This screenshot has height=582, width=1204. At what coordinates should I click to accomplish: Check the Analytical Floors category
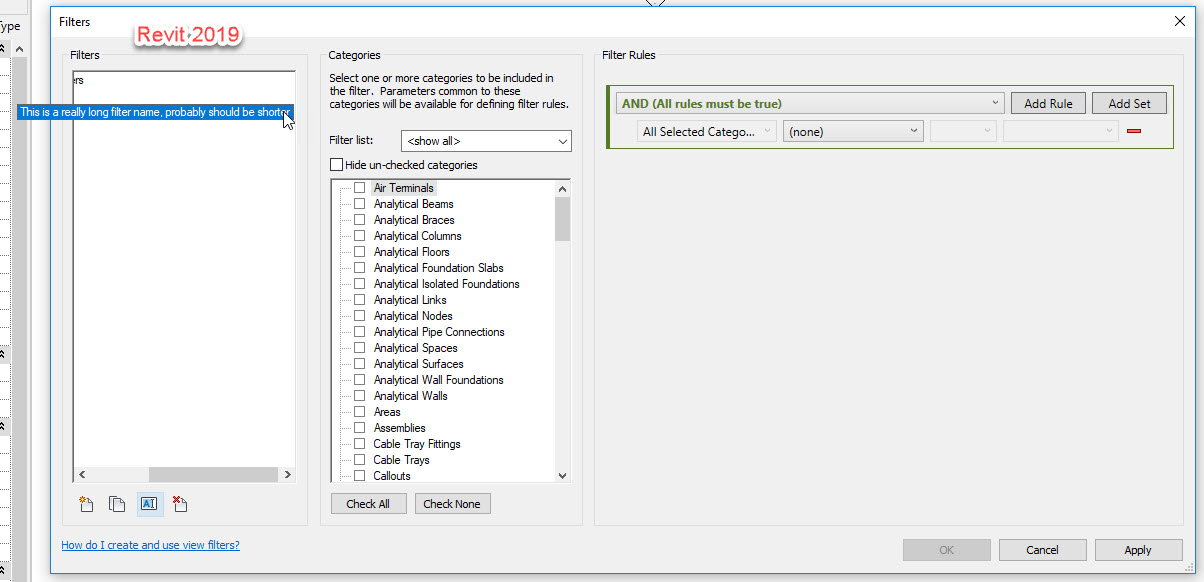click(359, 251)
